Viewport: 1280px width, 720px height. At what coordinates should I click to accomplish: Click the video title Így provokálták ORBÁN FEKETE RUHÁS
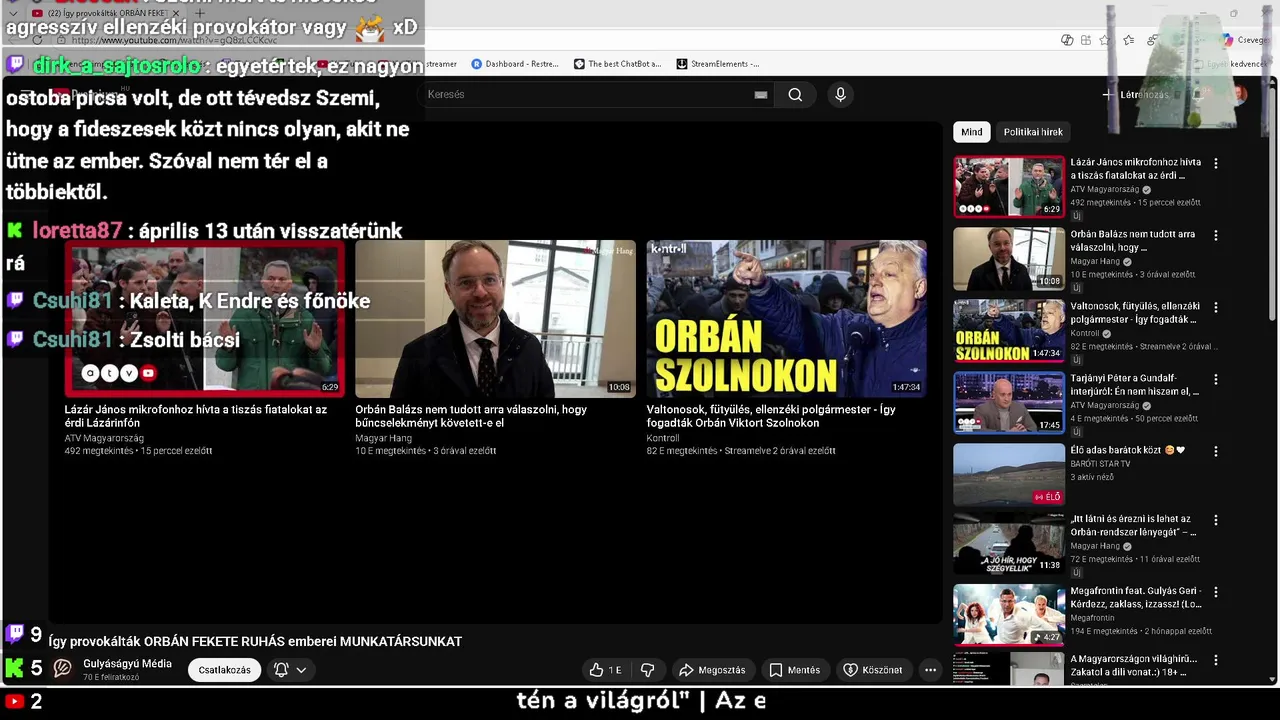pos(255,641)
